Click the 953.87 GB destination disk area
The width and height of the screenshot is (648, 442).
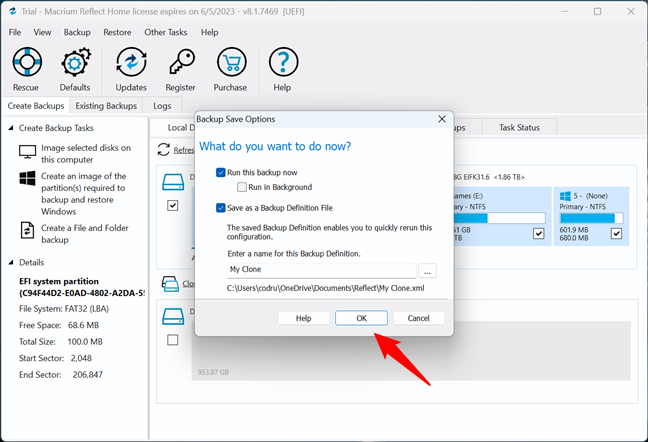pos(411,350)
